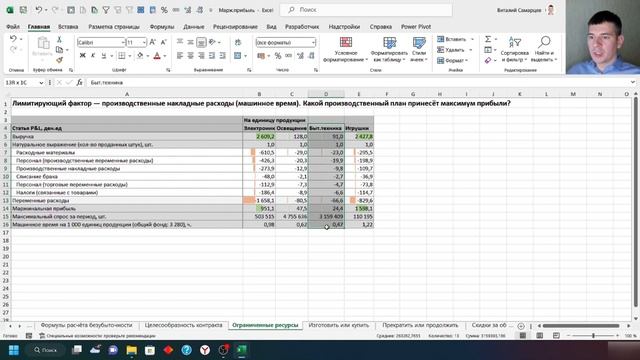Increase font size with large A icon
Screen dimensions: 640x360
[x=153, y=42]
